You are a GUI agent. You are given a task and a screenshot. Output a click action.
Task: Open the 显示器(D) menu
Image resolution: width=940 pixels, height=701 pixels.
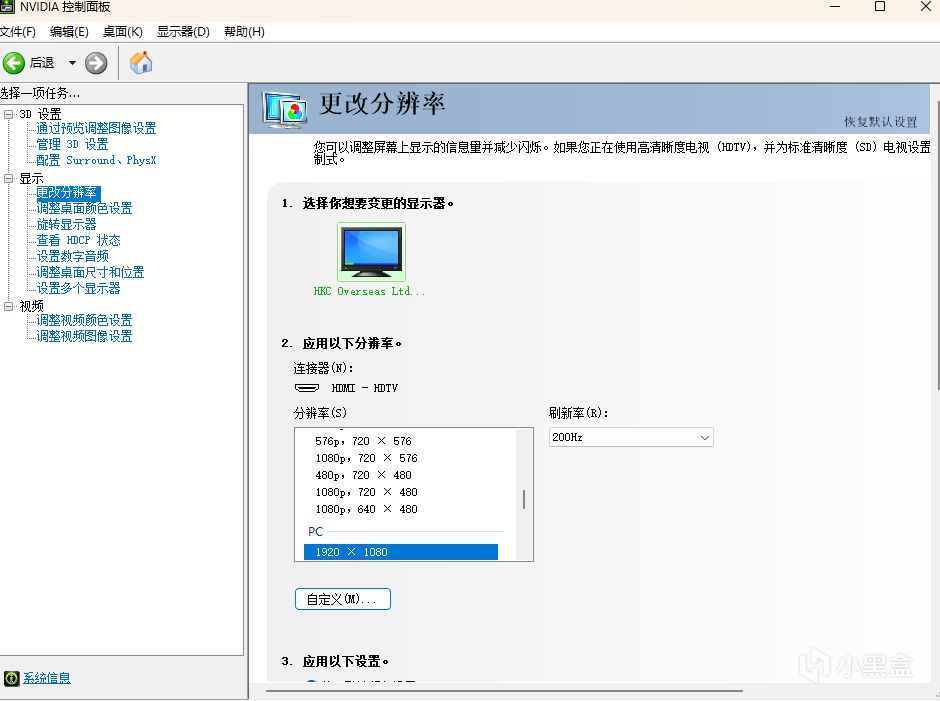pos(183,32)
